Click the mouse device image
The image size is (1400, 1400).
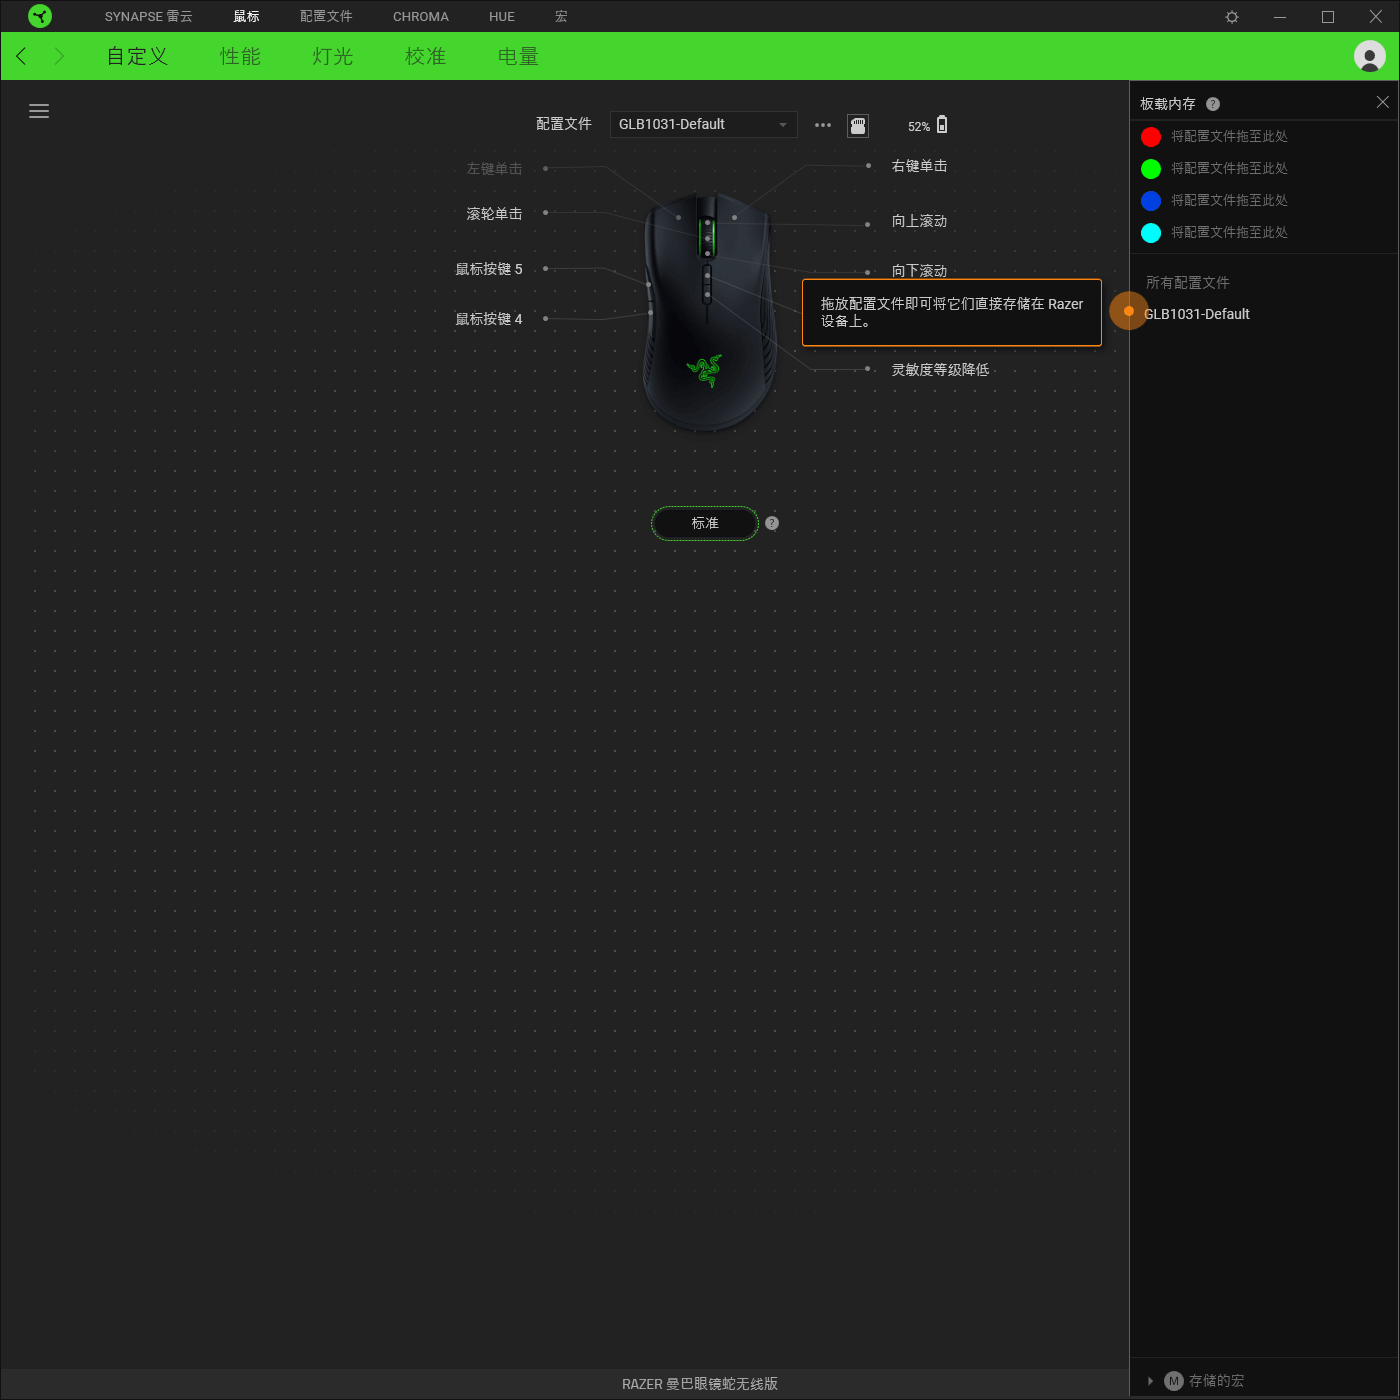pos(708,313)
